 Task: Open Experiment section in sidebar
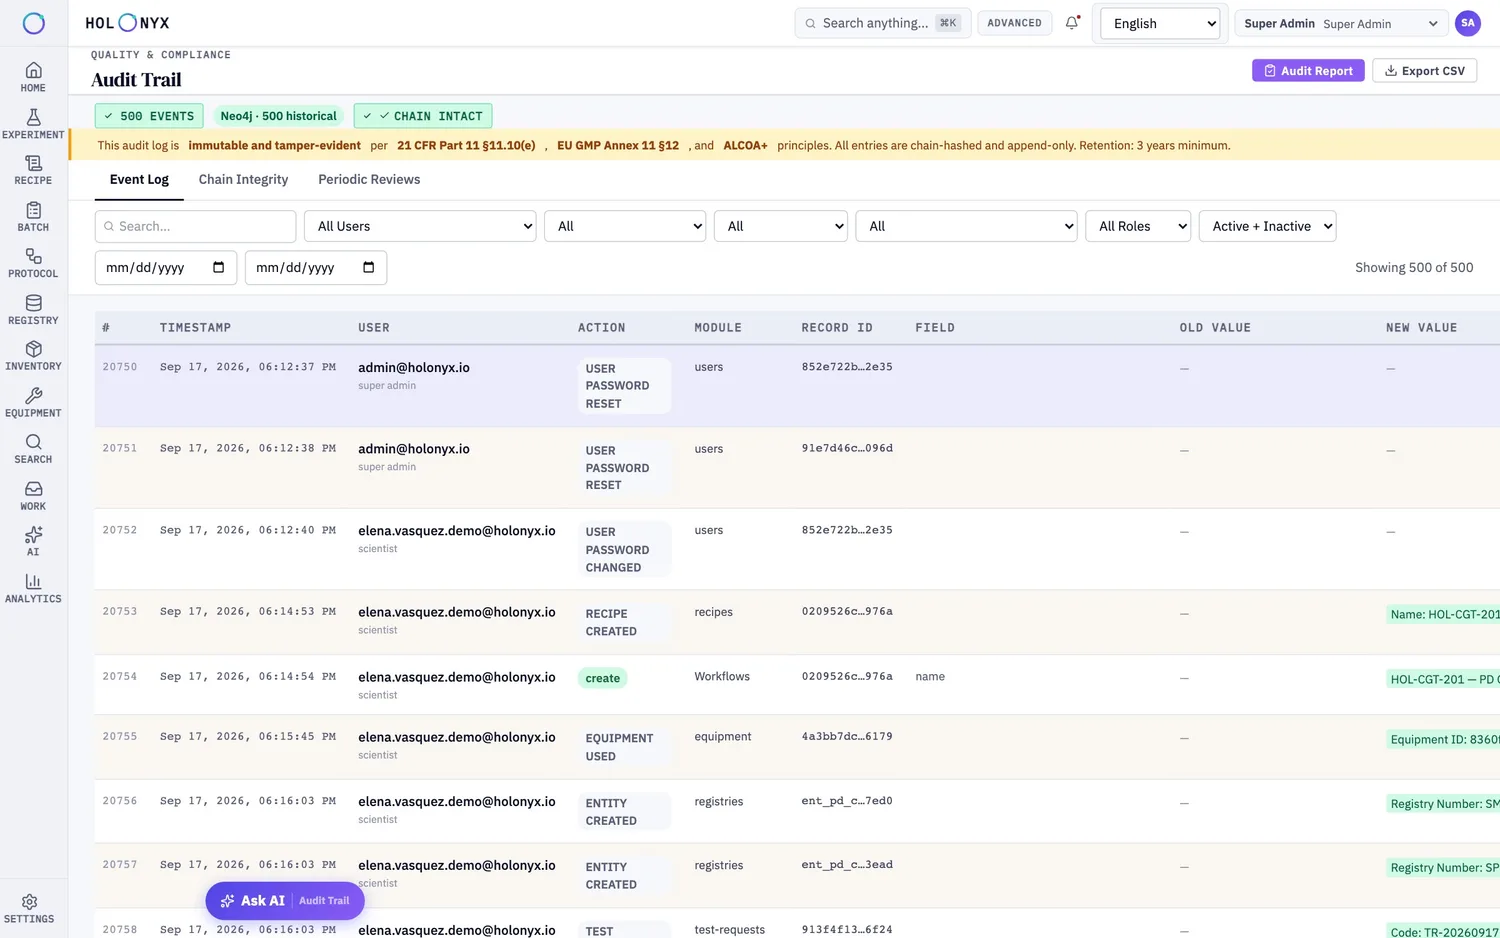[33, 124]
